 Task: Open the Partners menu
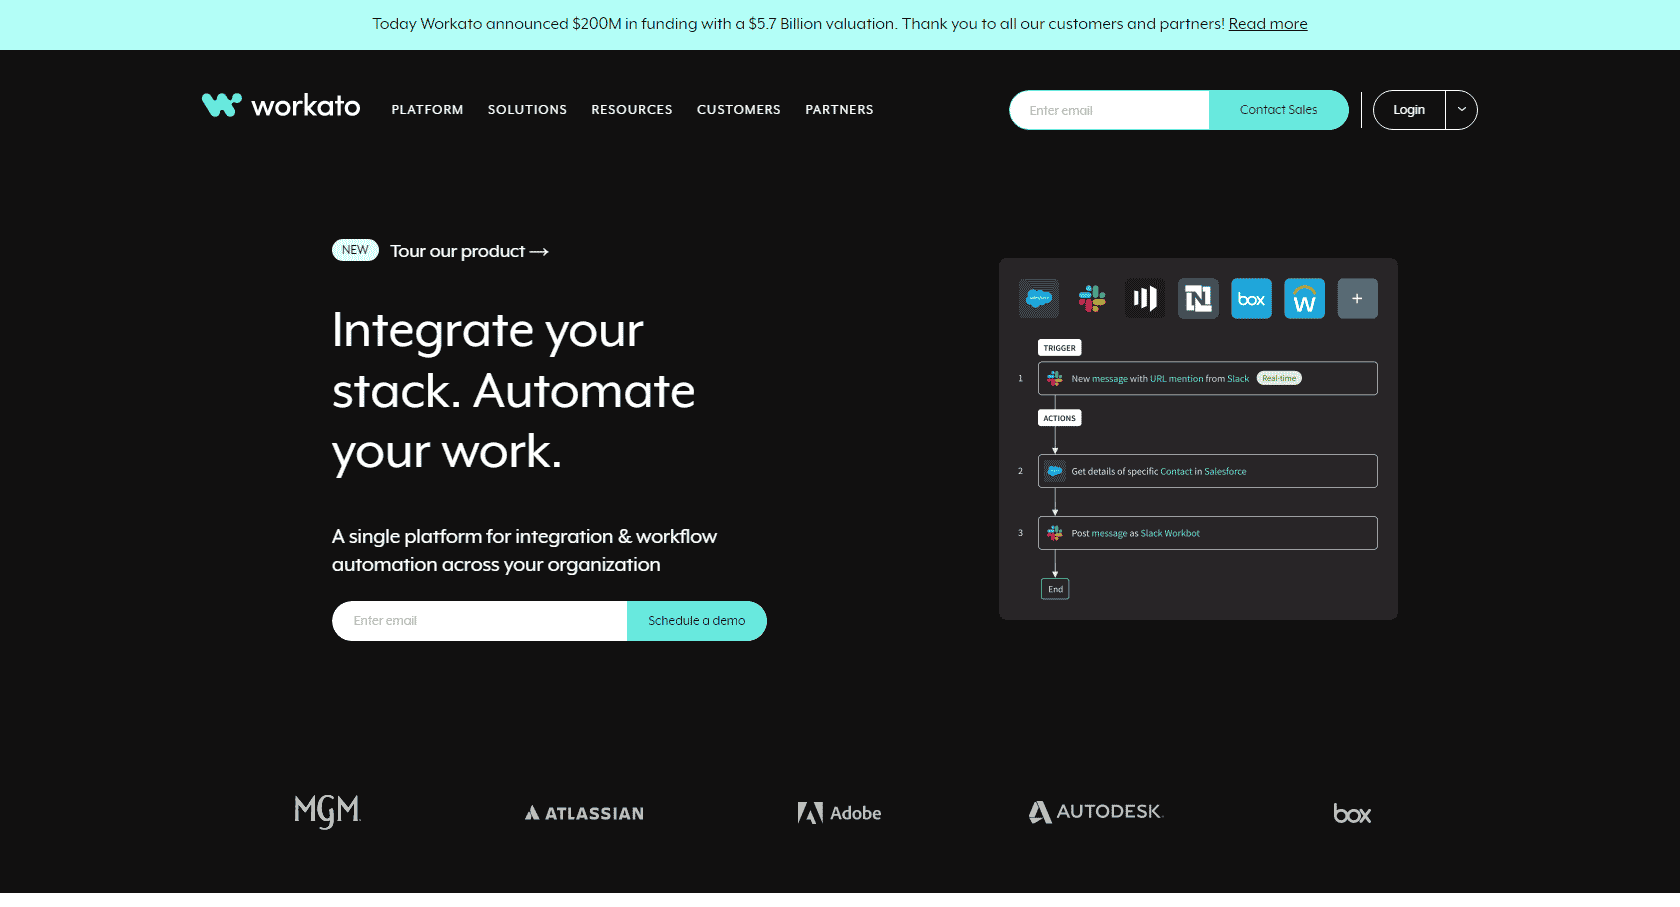[839, 110]
